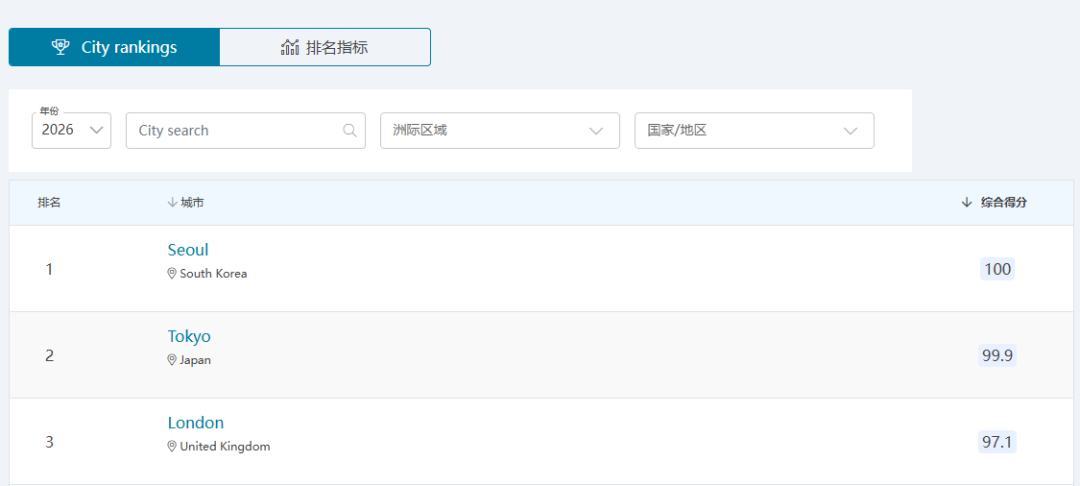
Task: Click the United Kingdom country label
Action: (x=225, y=446)
